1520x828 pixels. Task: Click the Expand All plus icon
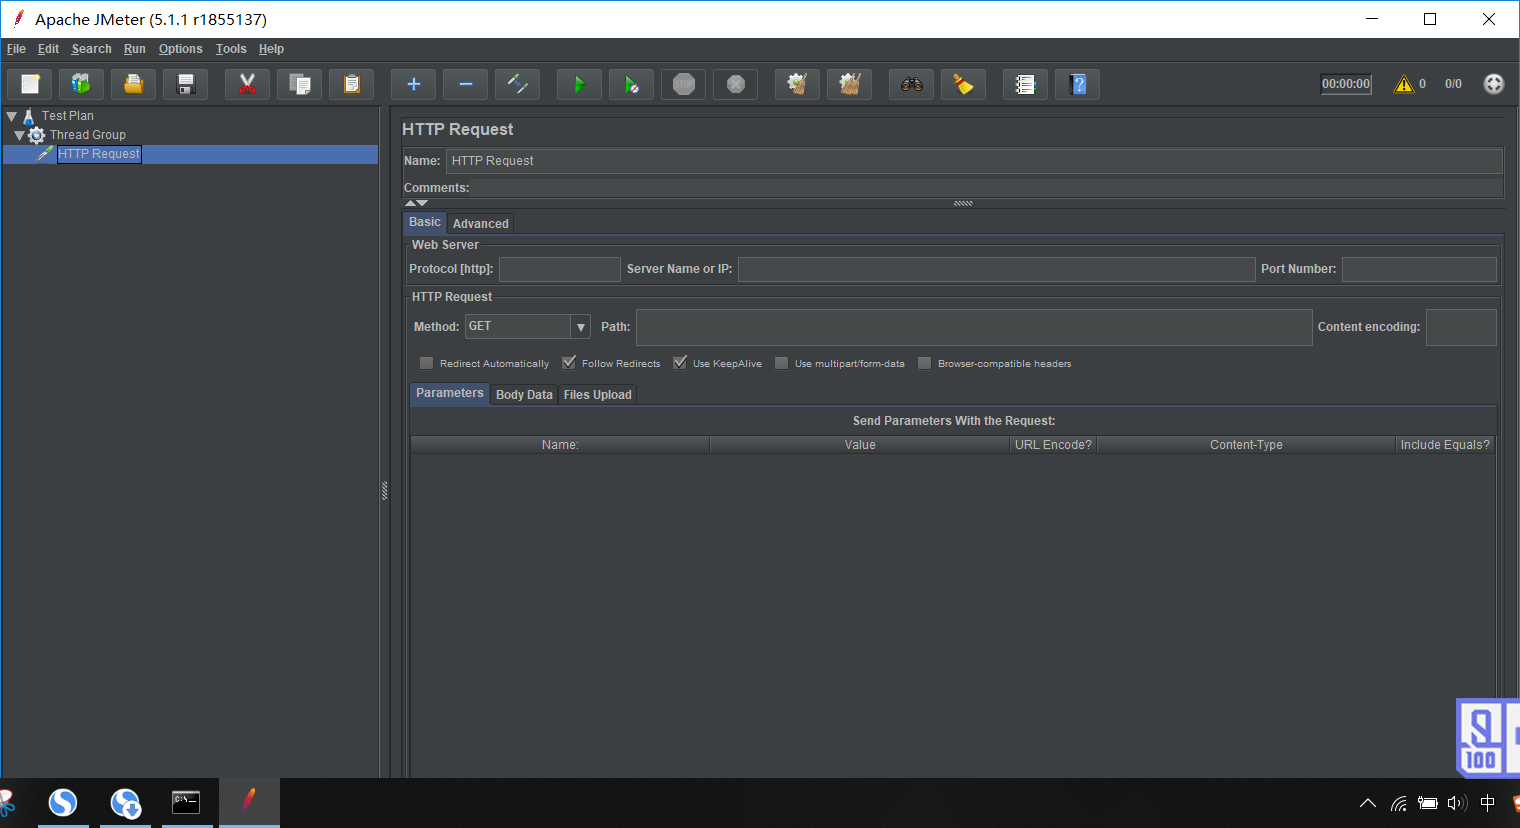(x=413, y=84)
